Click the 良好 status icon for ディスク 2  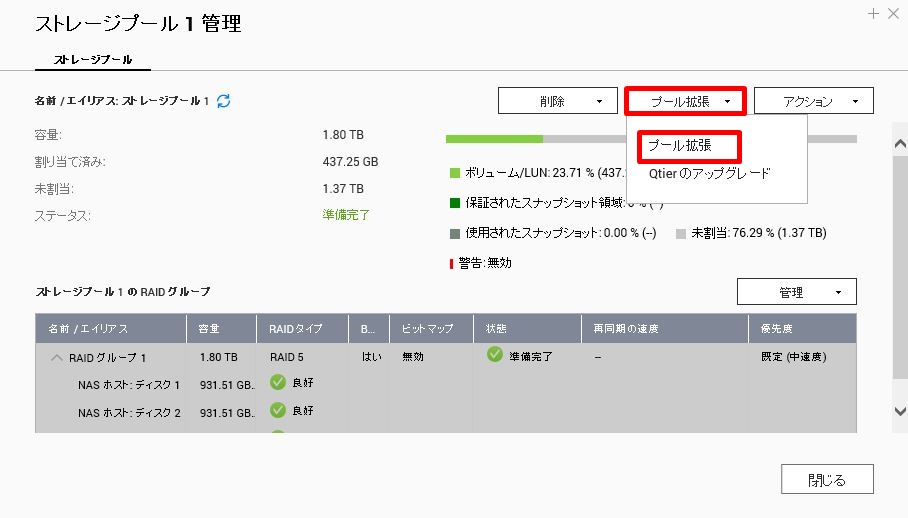278,410
